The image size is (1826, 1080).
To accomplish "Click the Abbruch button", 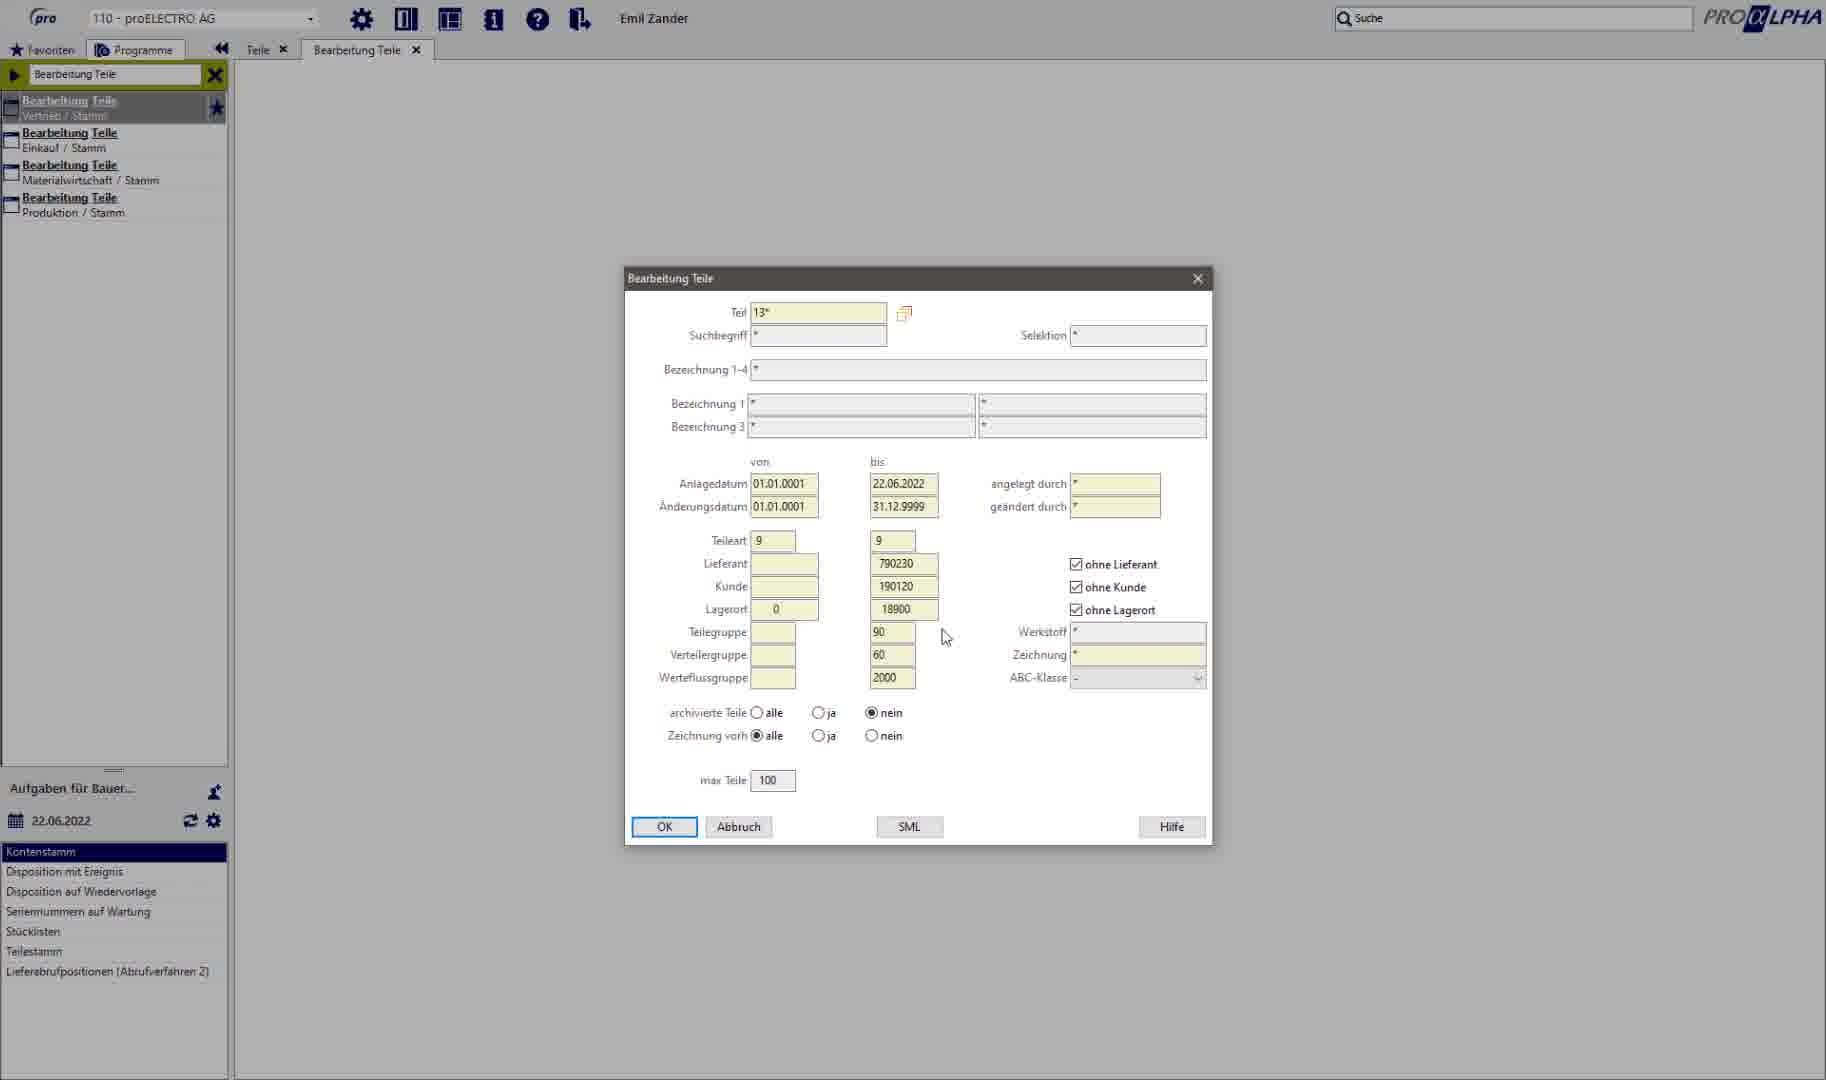I will click(739, 827).
